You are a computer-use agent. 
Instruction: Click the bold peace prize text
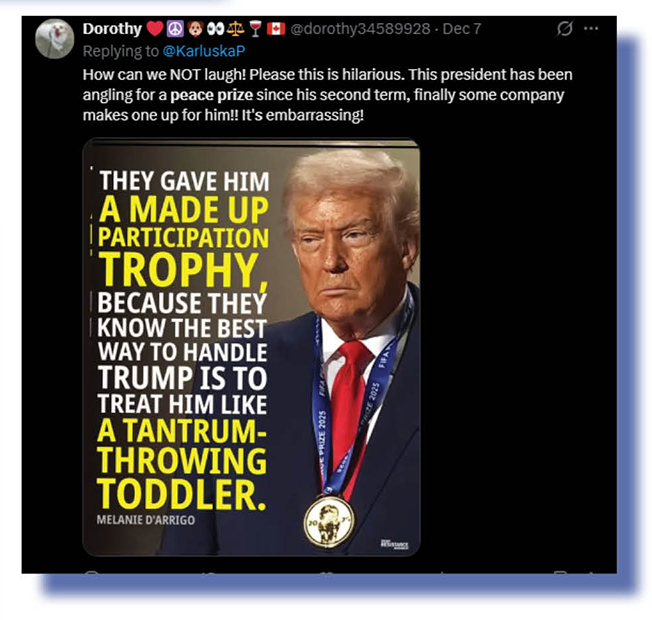tap(211, 95)
